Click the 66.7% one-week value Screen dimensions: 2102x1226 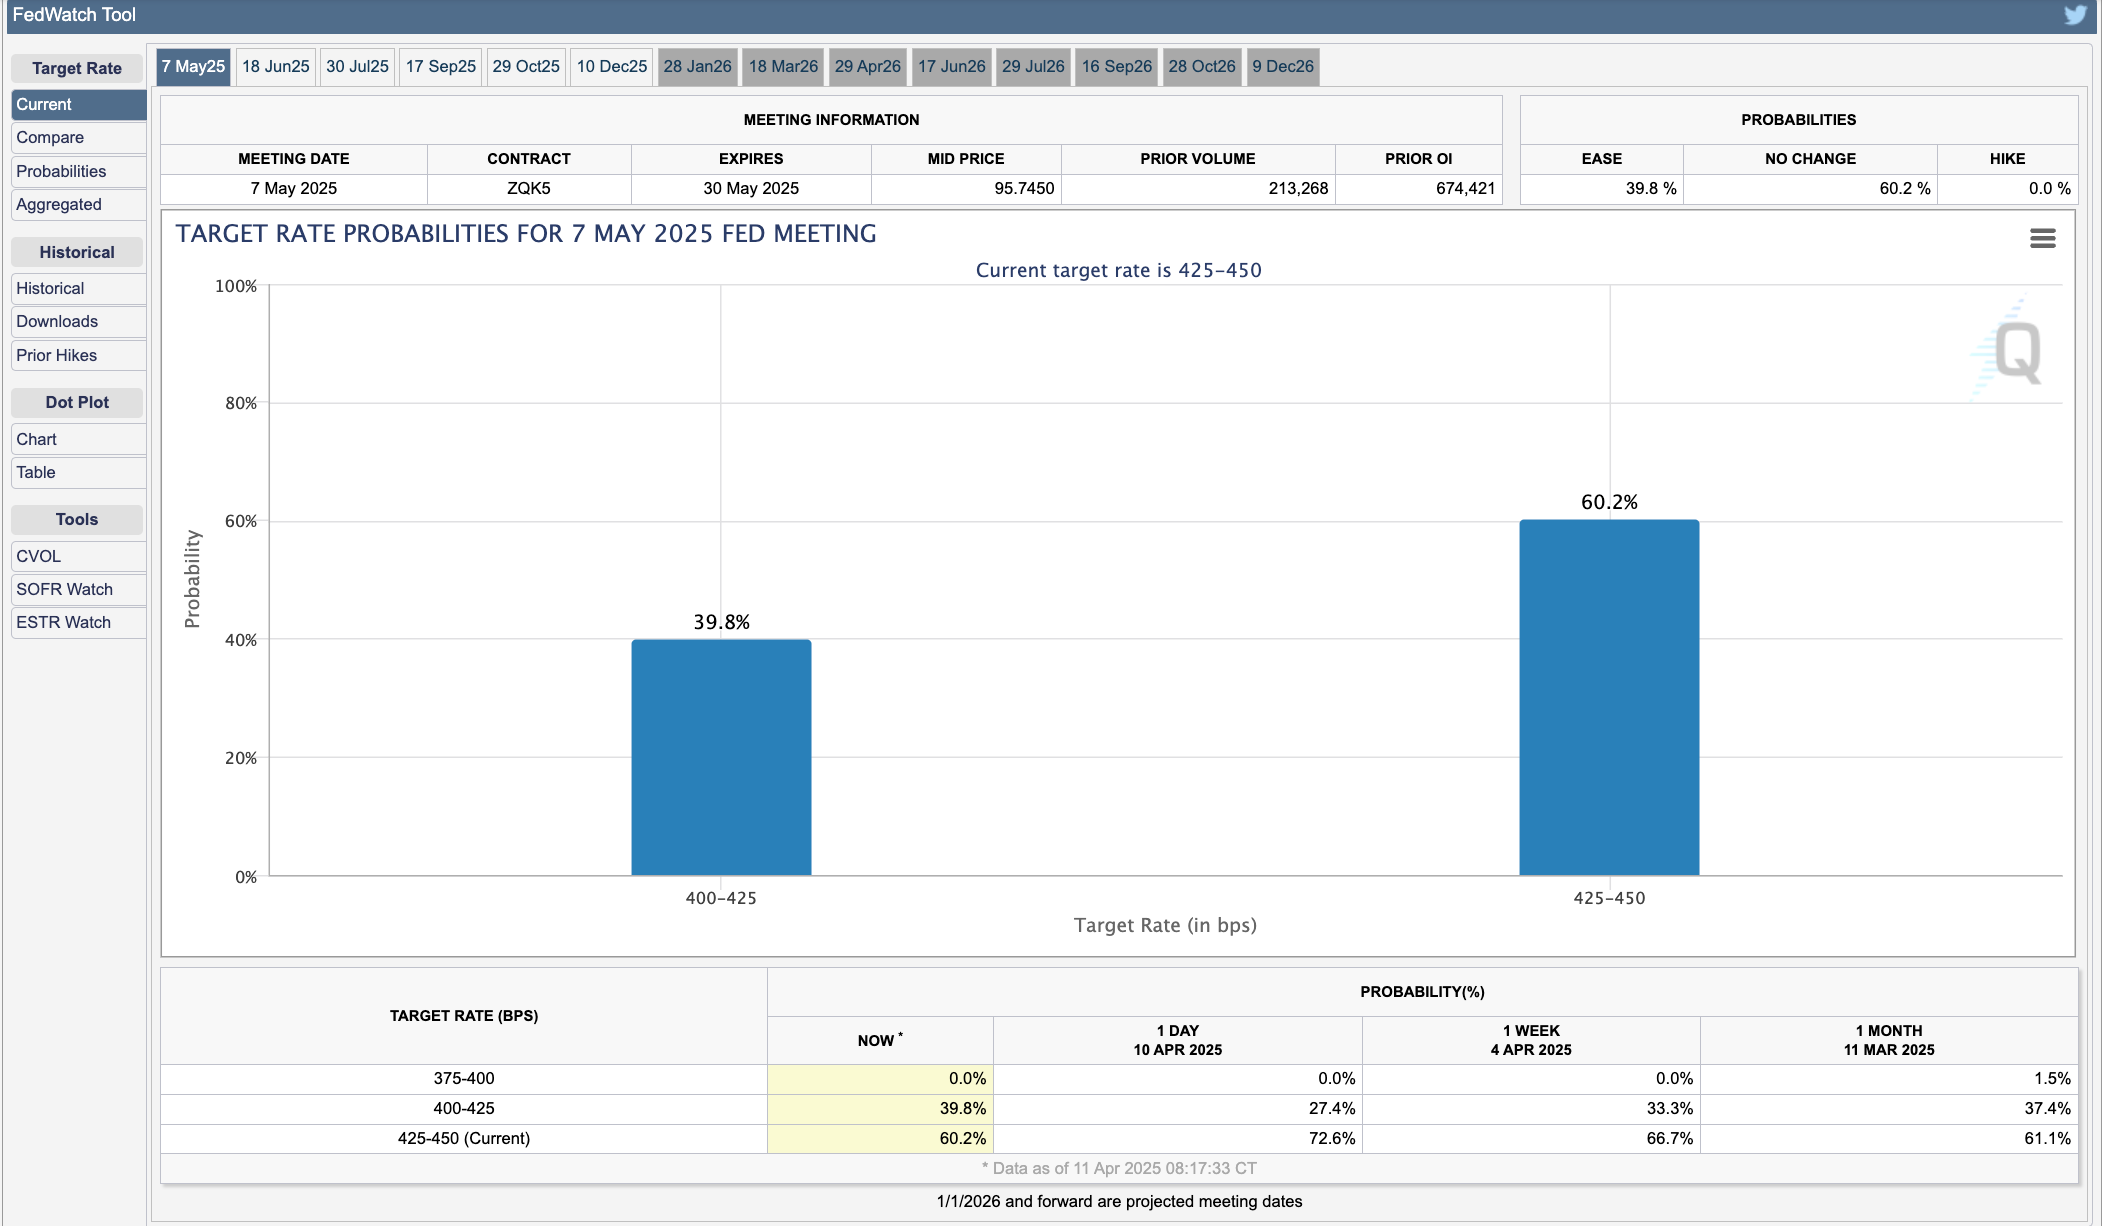point(1670,1139)
